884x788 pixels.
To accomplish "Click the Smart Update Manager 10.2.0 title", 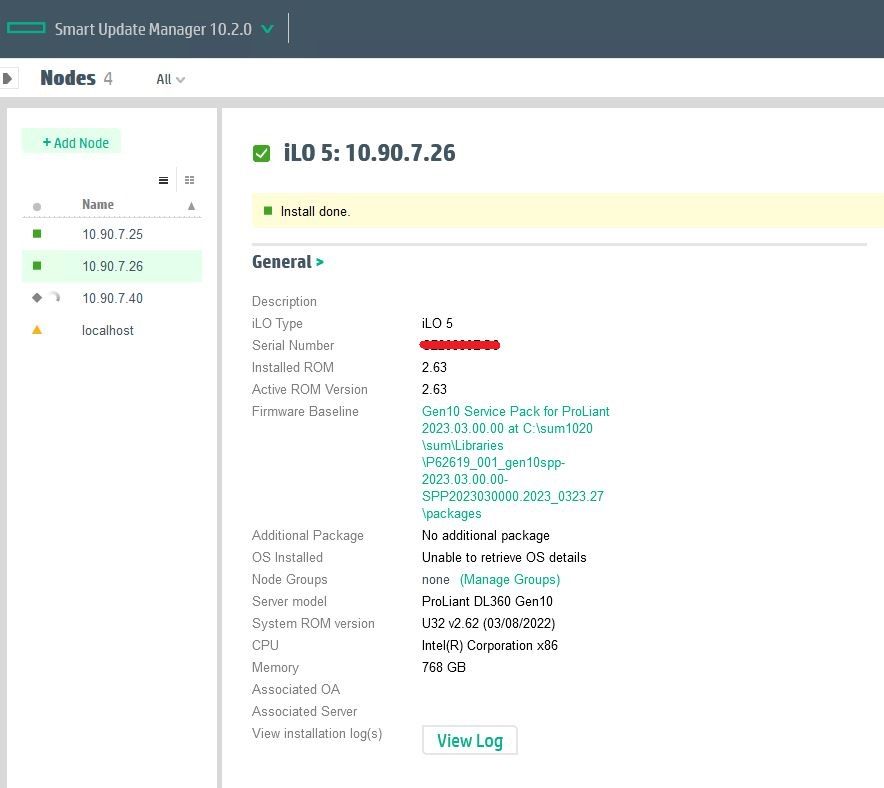I will [x=153, y=29].
